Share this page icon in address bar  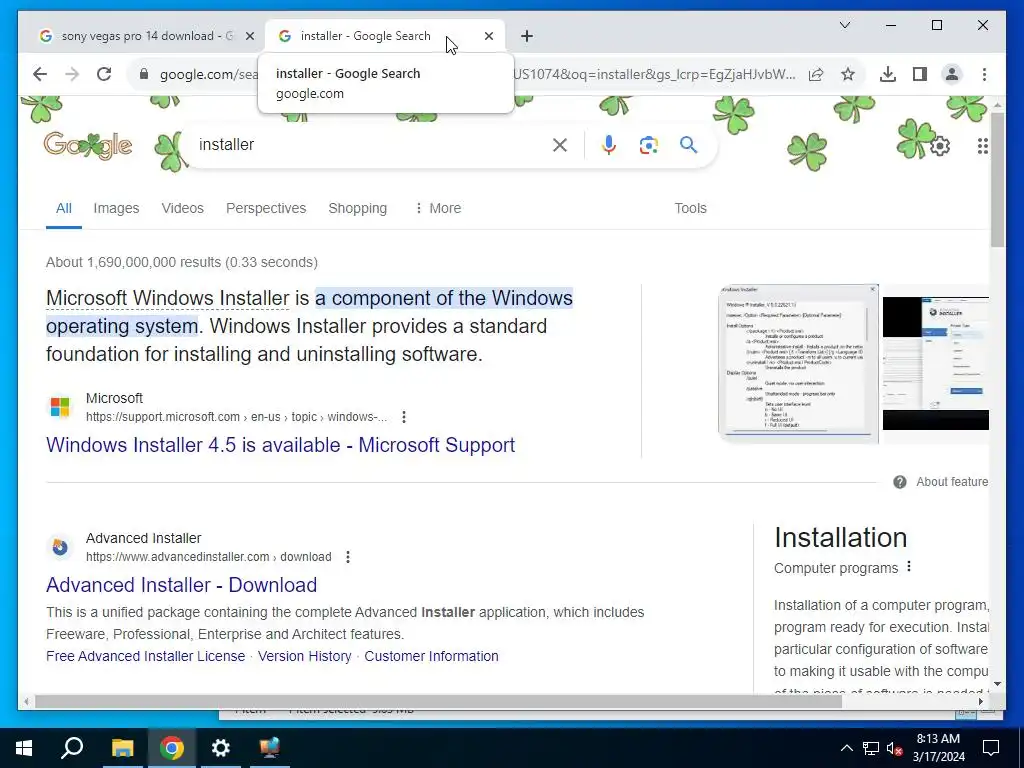816,74
